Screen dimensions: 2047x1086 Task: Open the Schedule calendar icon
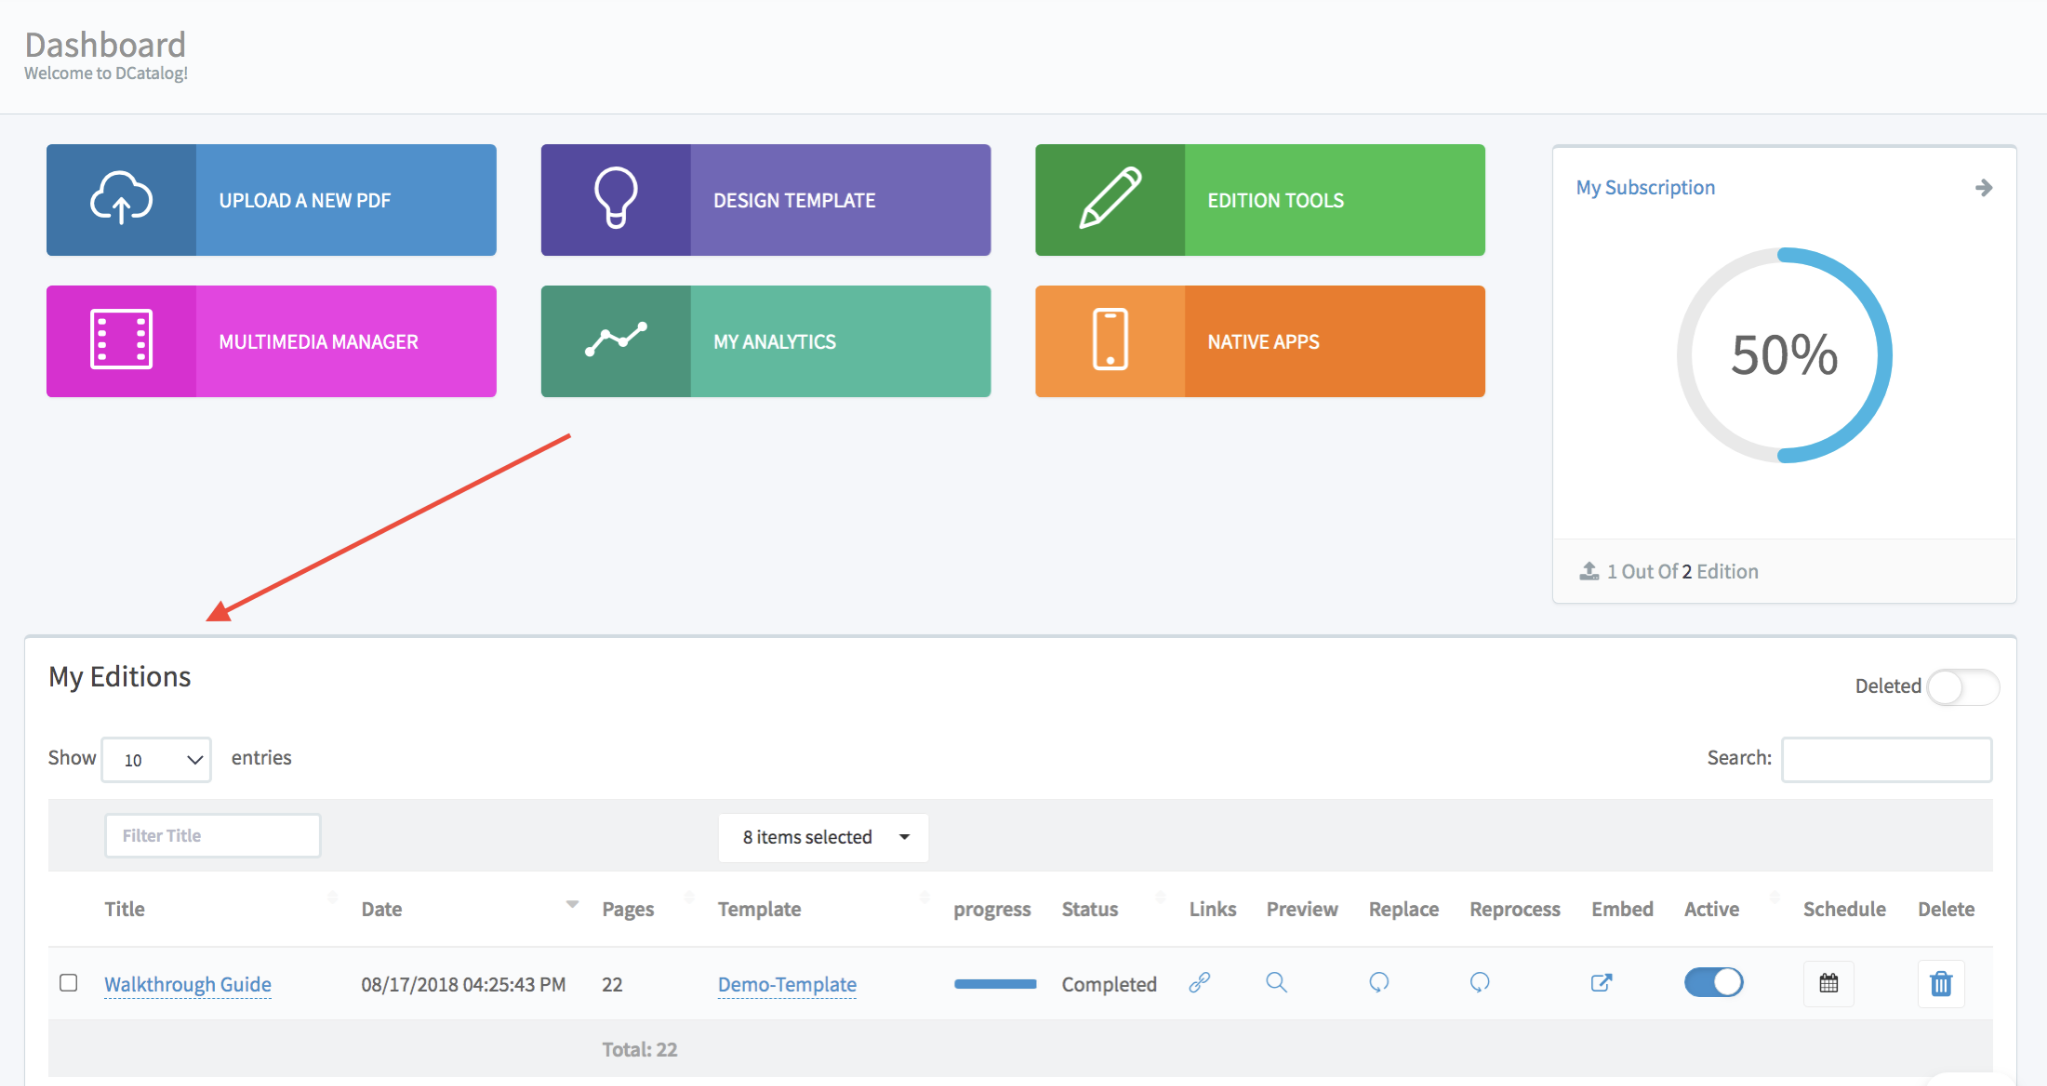(x=1828, y=983)
